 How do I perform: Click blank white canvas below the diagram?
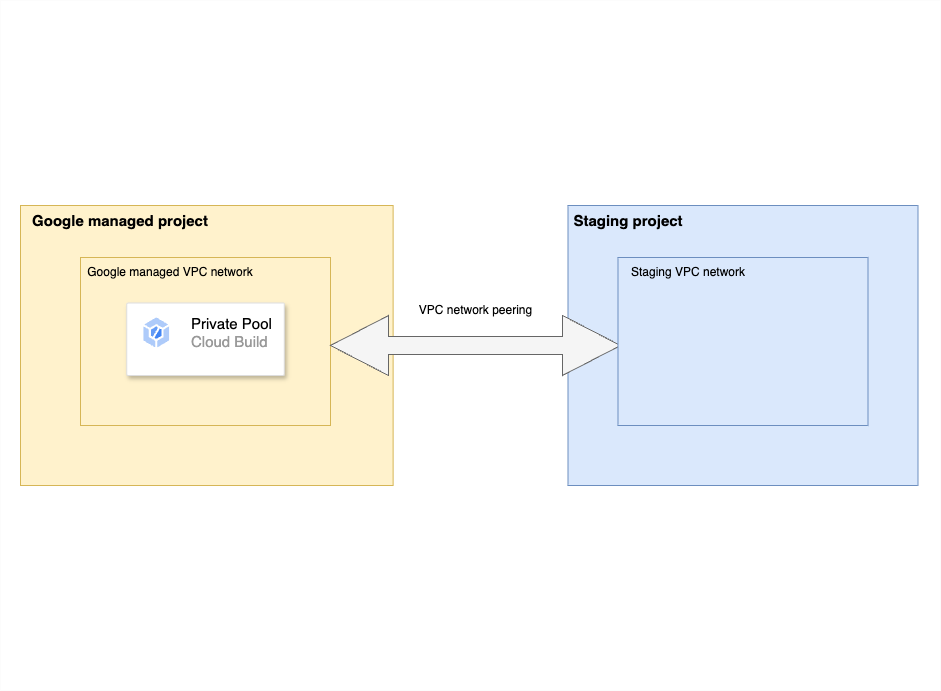pos(470,590)
